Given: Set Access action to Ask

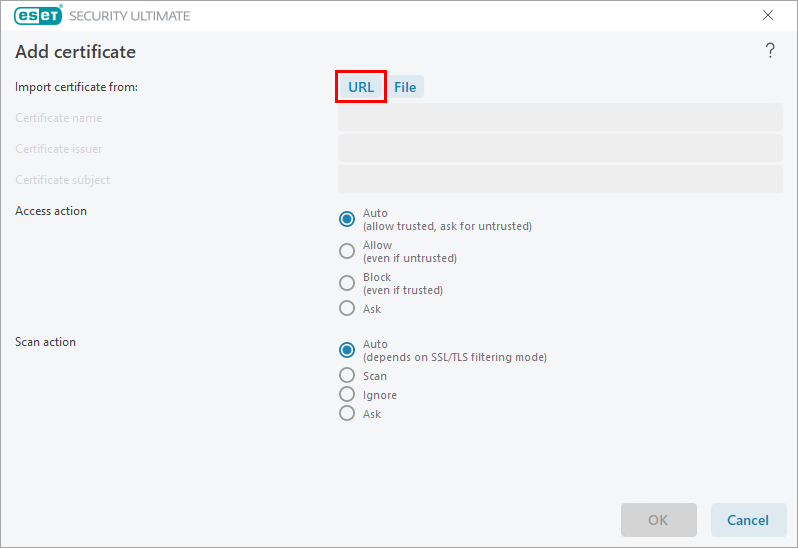Looking at the screenshot, I should [x=347, y=309].
